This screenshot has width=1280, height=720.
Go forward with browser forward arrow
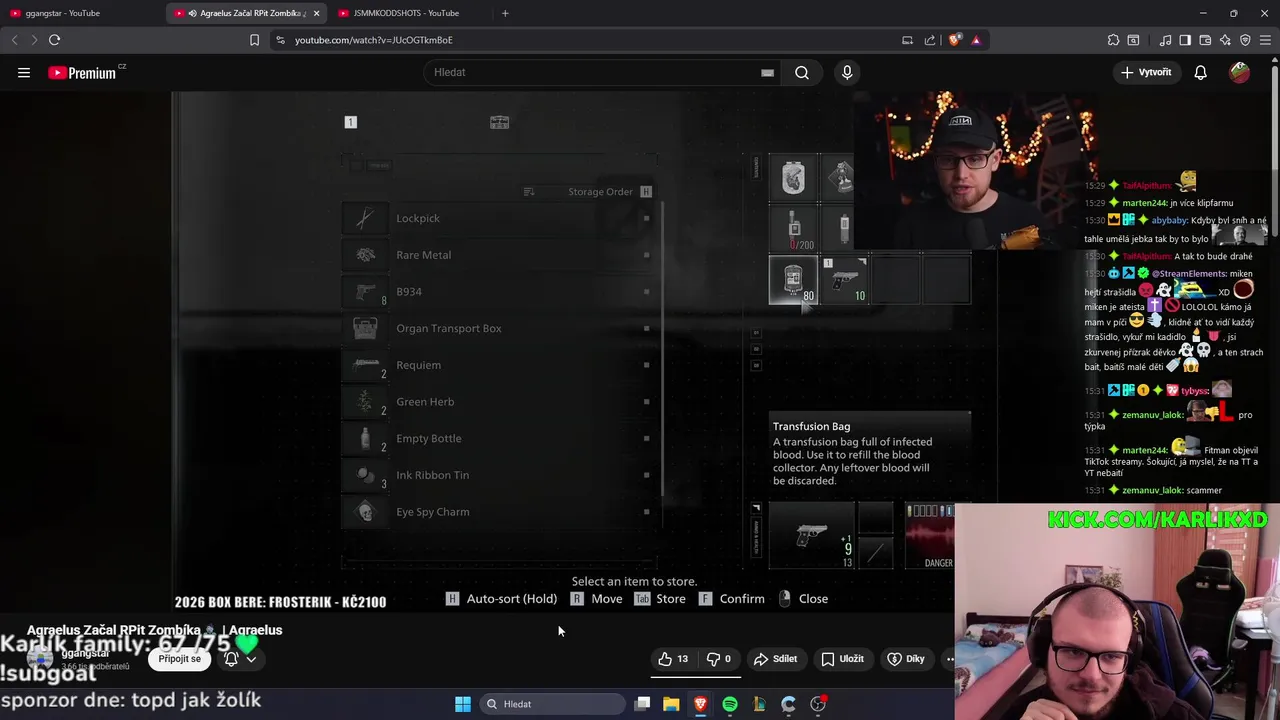tap(34, 40)
